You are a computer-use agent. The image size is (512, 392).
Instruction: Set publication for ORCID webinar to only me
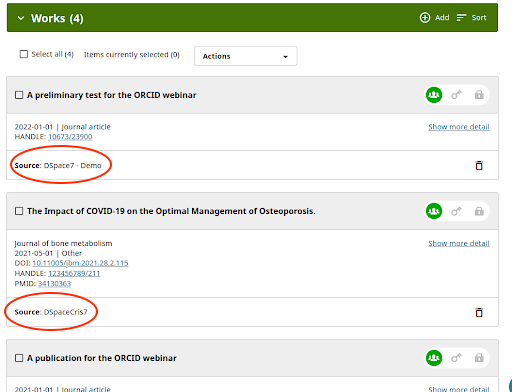[479, 358]
